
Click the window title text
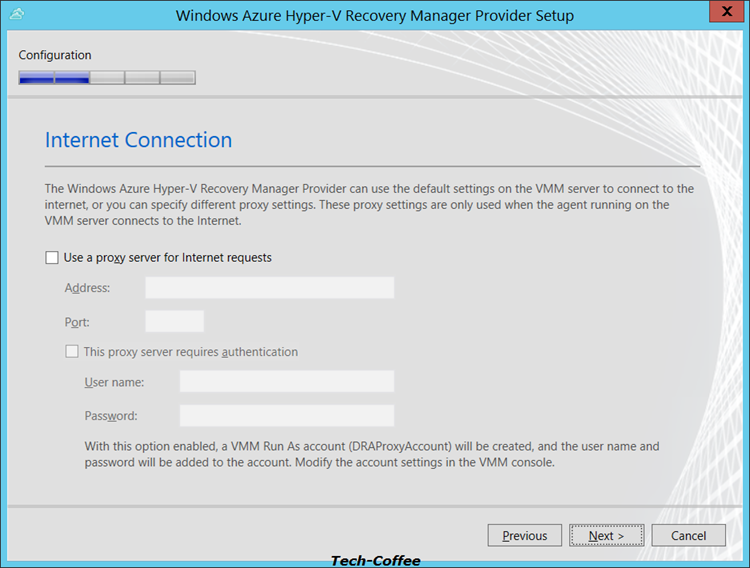pyautogui.click(x=375, y=16)
